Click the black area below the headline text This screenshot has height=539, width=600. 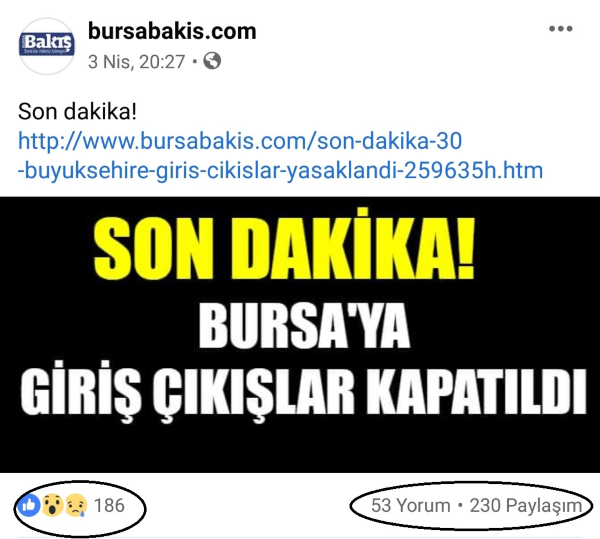[x=300, y=448]
